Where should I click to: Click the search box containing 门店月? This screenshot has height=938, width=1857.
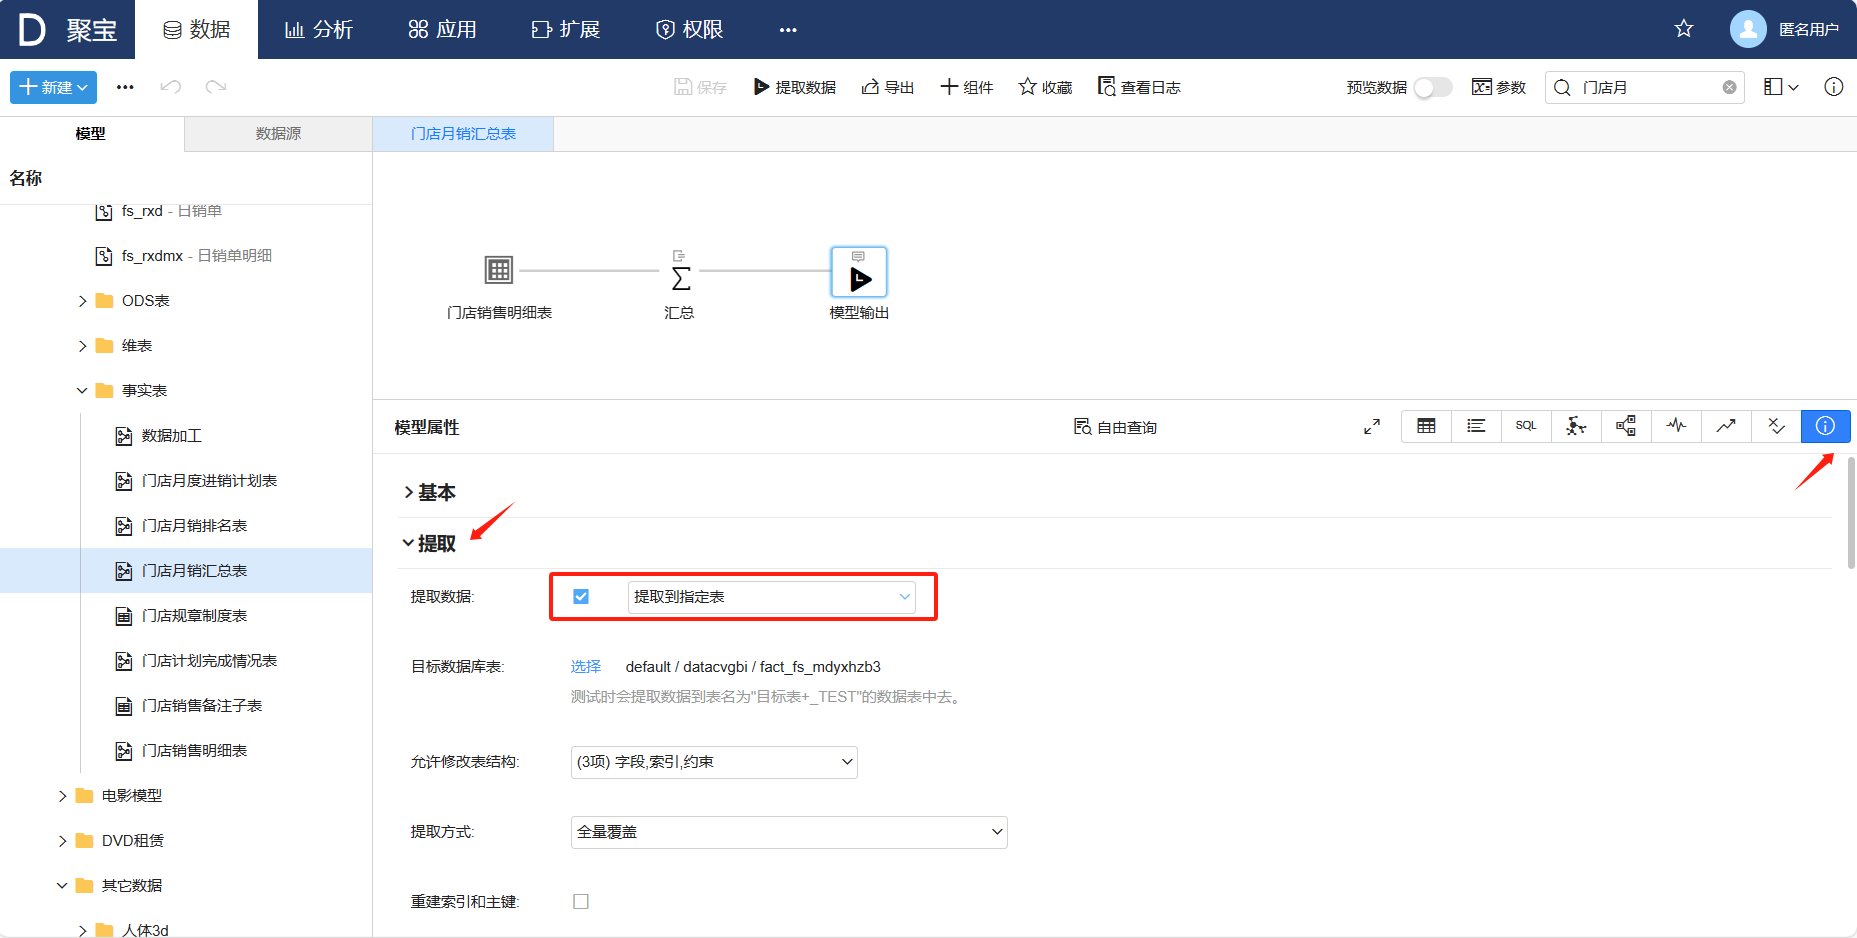(x=1645, y=87)
